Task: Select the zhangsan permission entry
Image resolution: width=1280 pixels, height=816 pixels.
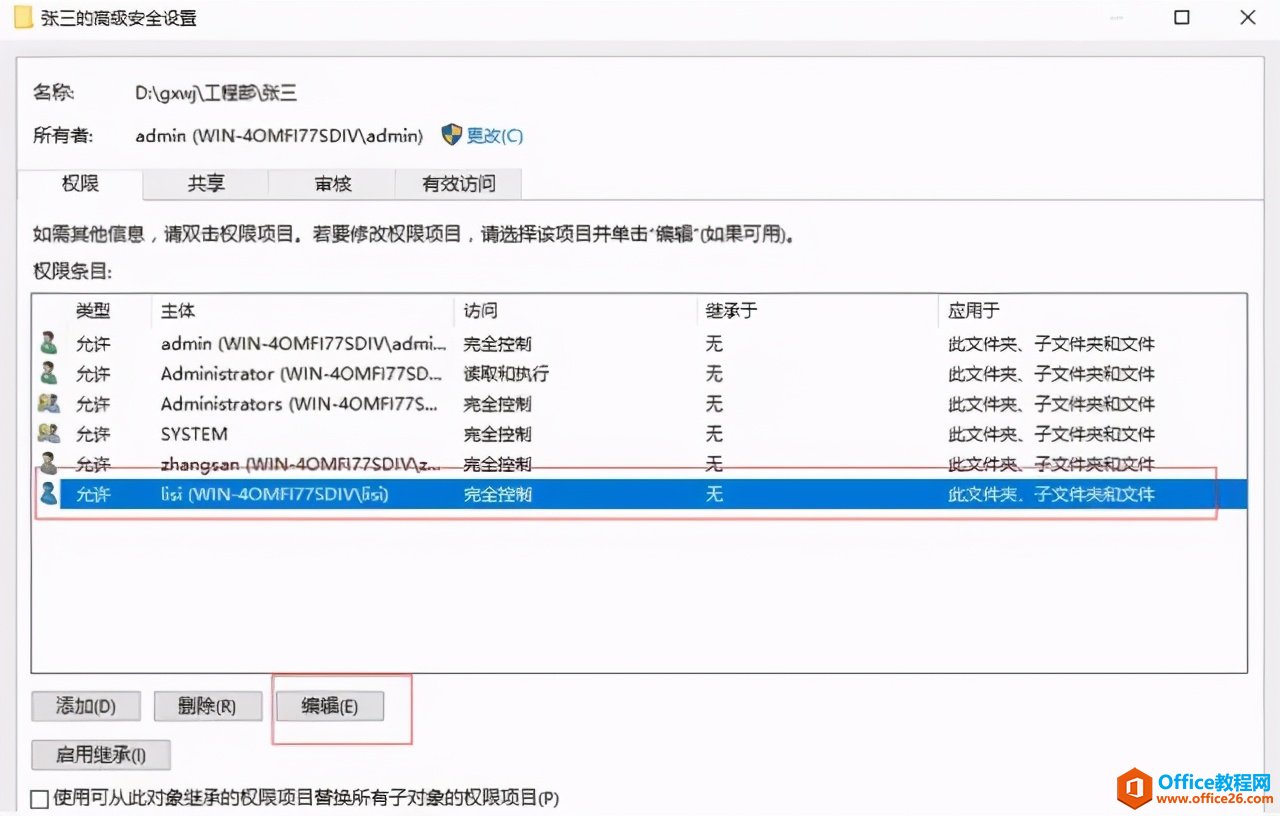Action: click(640, 464)
